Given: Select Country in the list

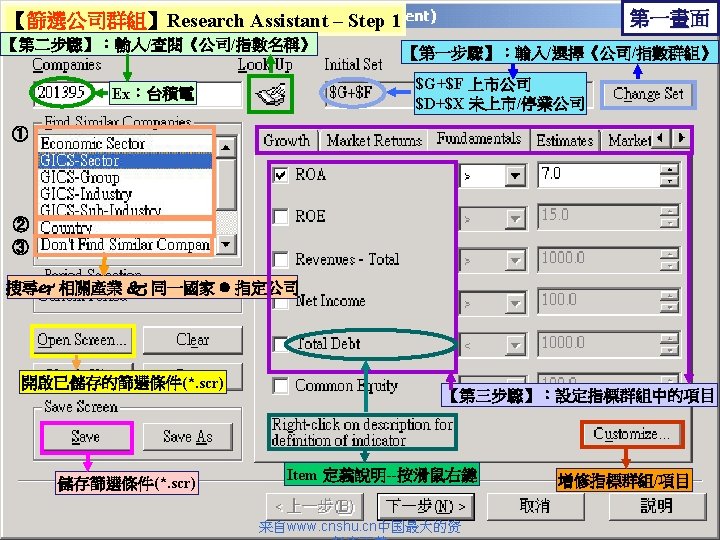Looking at the screenshot, I should 125,228.
